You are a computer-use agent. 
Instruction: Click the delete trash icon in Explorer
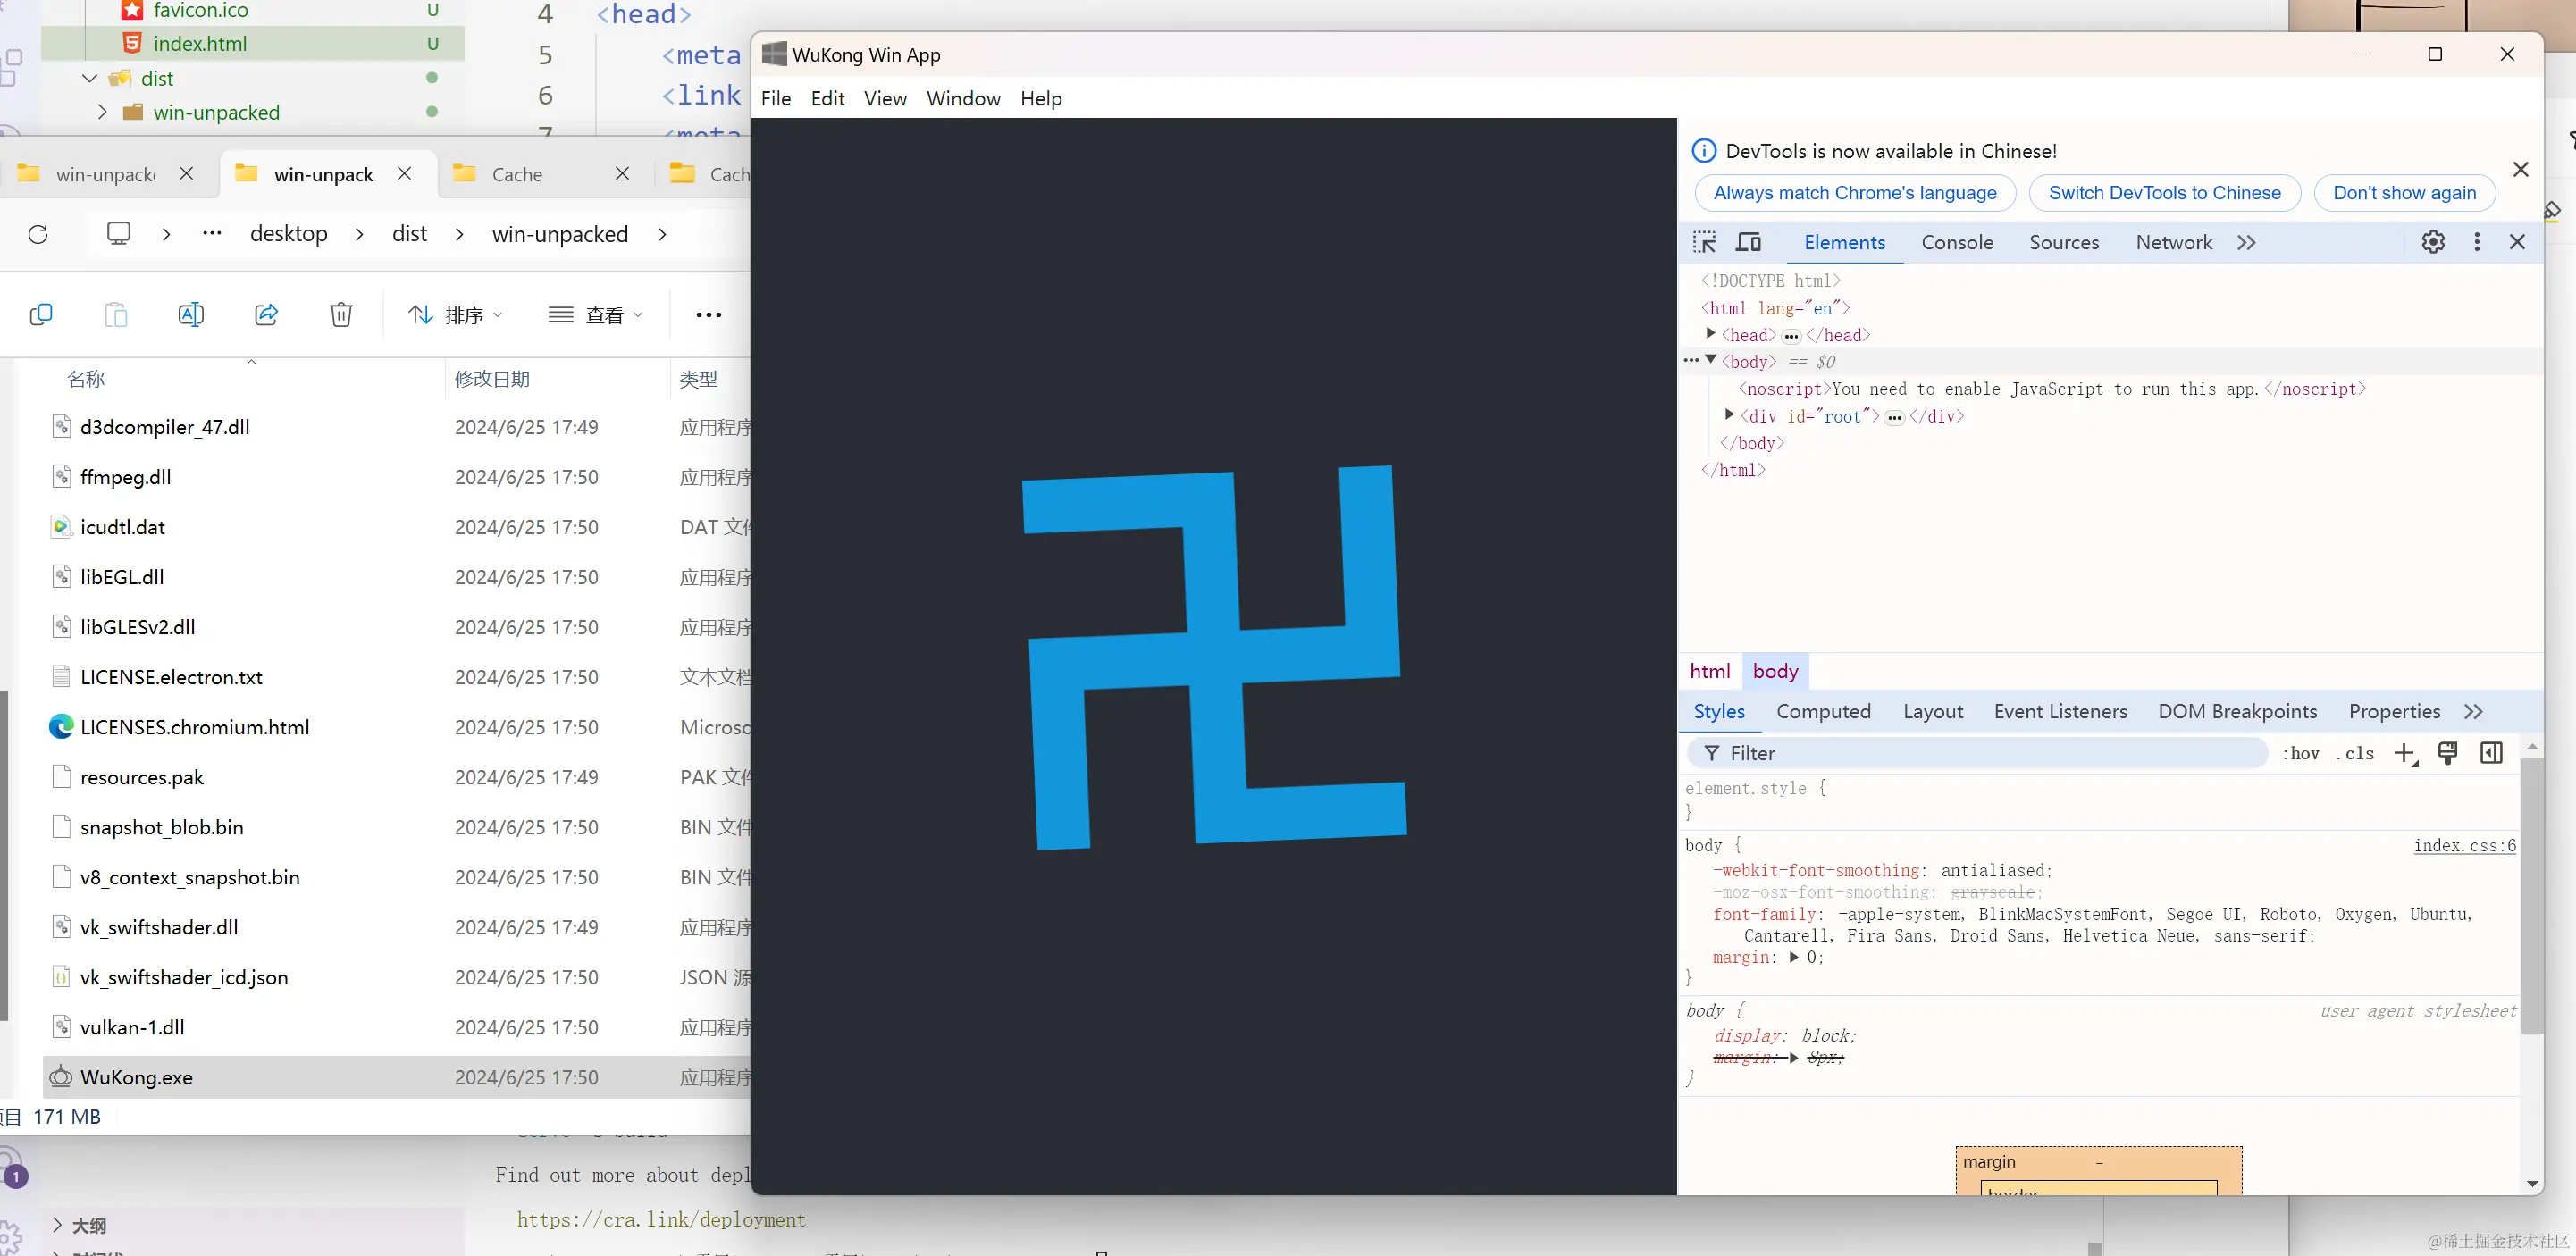click(341, 315)
